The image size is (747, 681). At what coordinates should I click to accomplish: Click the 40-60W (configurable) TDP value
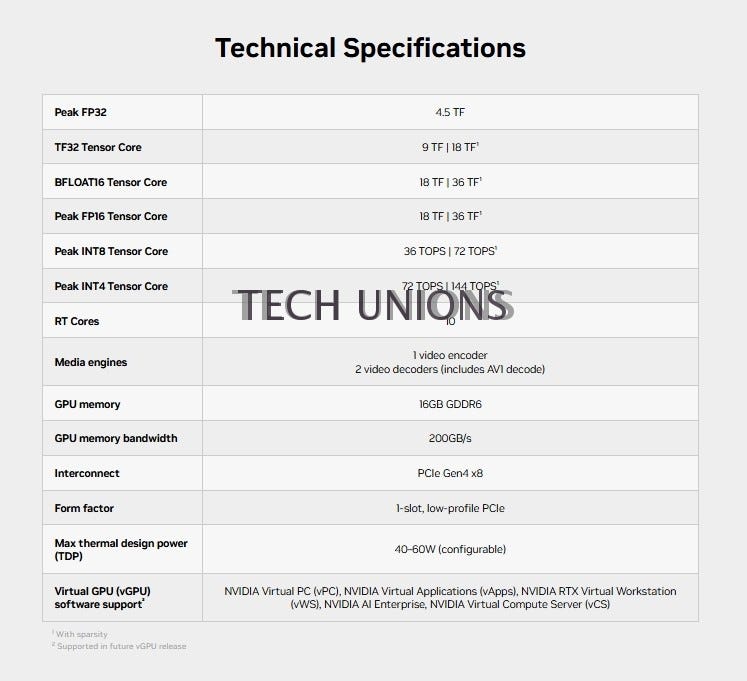pos(450,549)
